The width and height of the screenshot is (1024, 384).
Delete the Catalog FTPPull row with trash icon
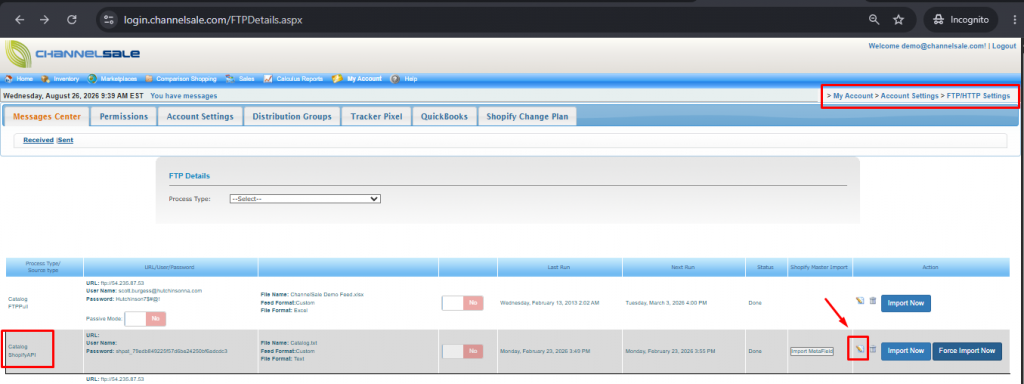tap(872, 301)
